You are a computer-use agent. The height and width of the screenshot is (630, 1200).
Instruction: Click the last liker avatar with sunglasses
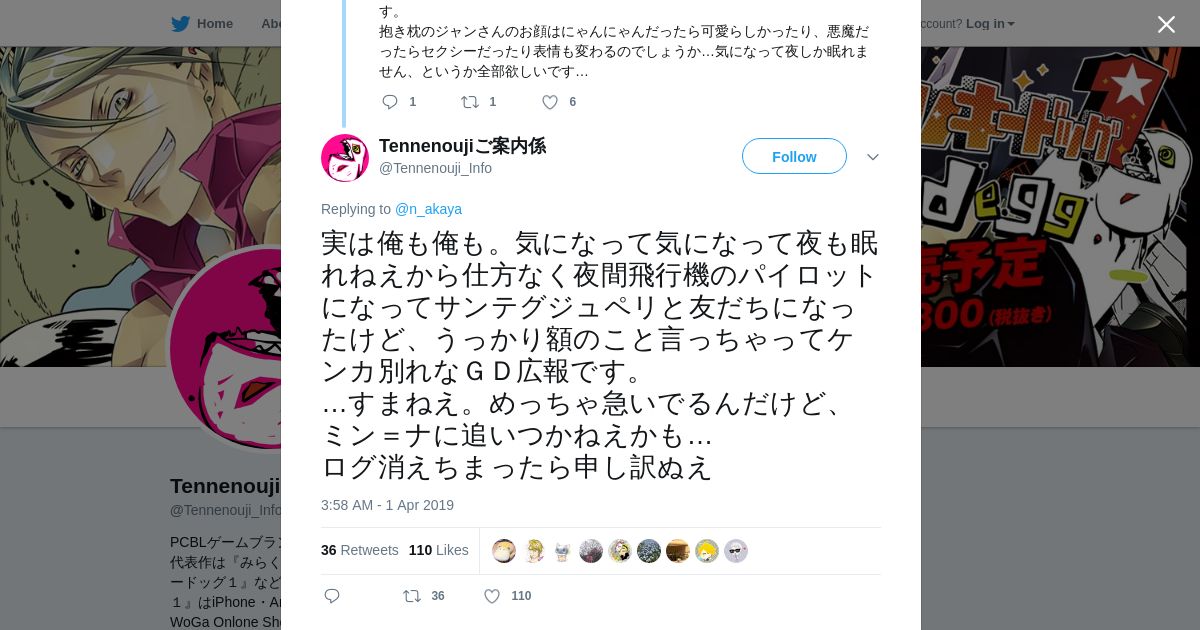point(736,551)
